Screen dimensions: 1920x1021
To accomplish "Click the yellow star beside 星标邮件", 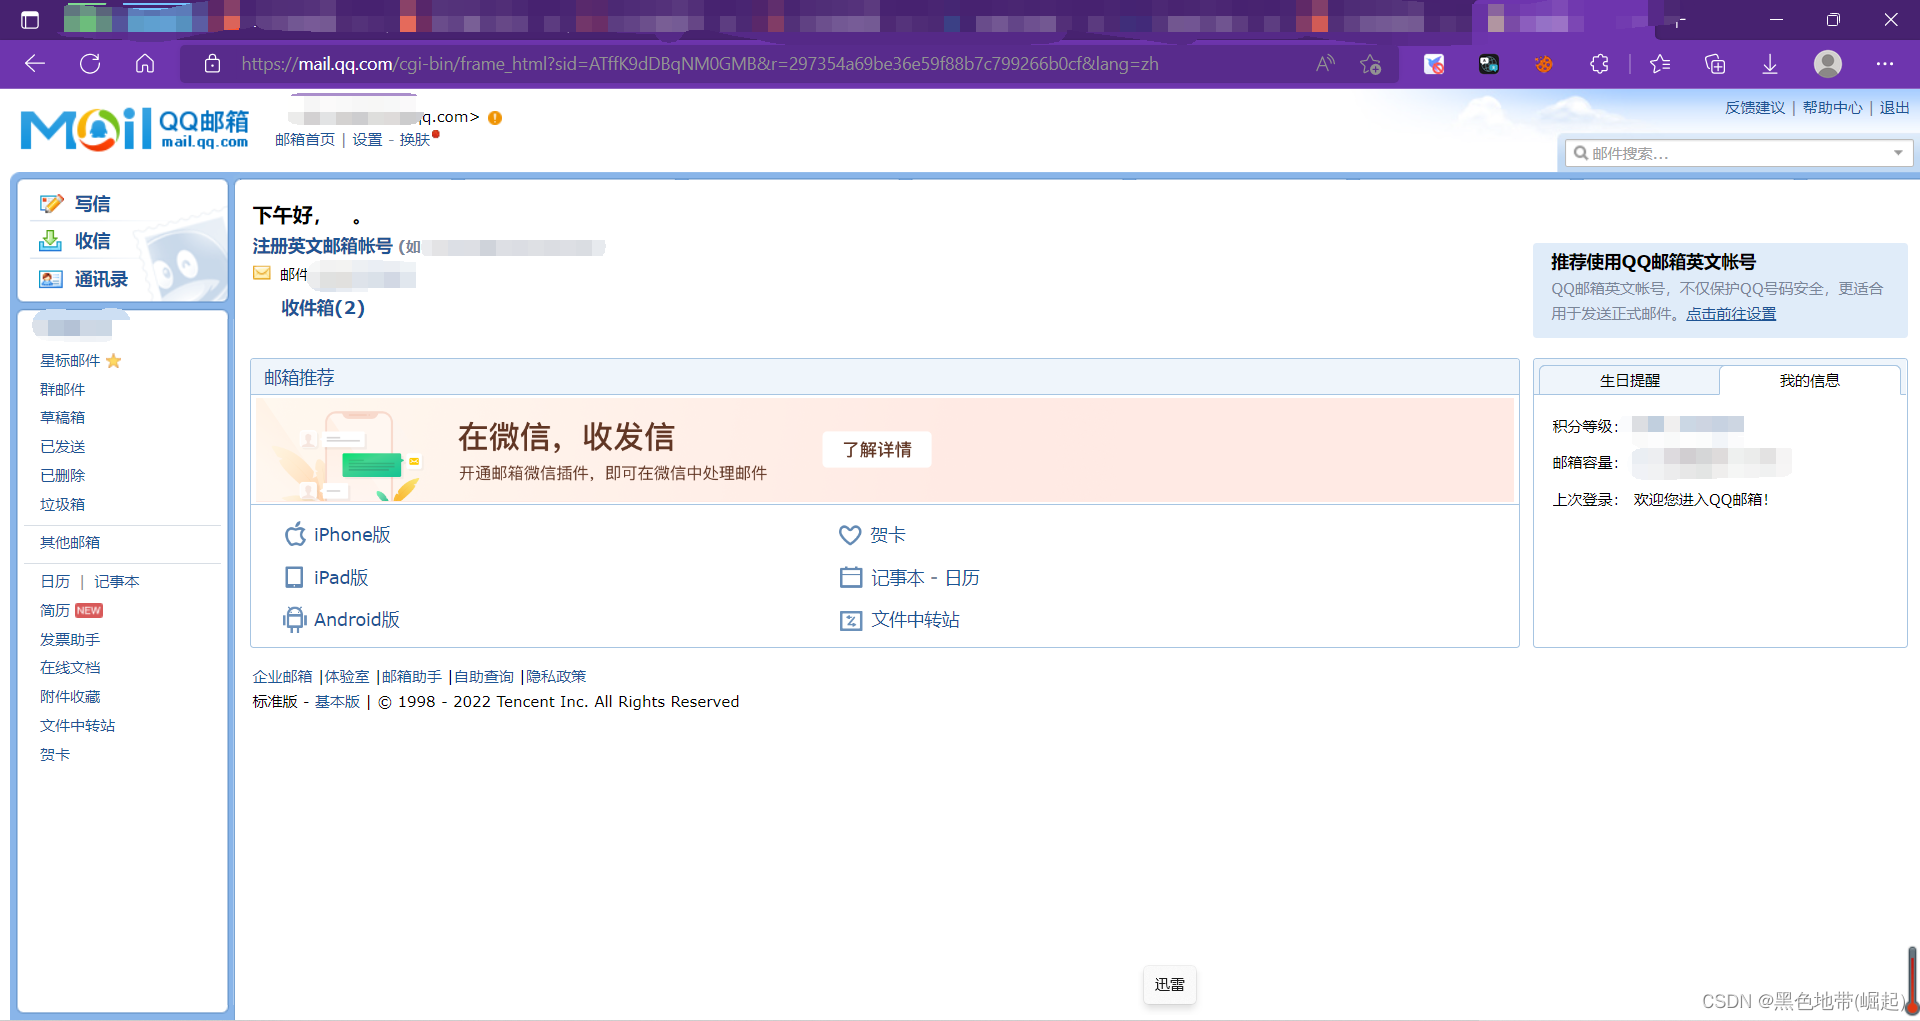I will click(114, 361).
